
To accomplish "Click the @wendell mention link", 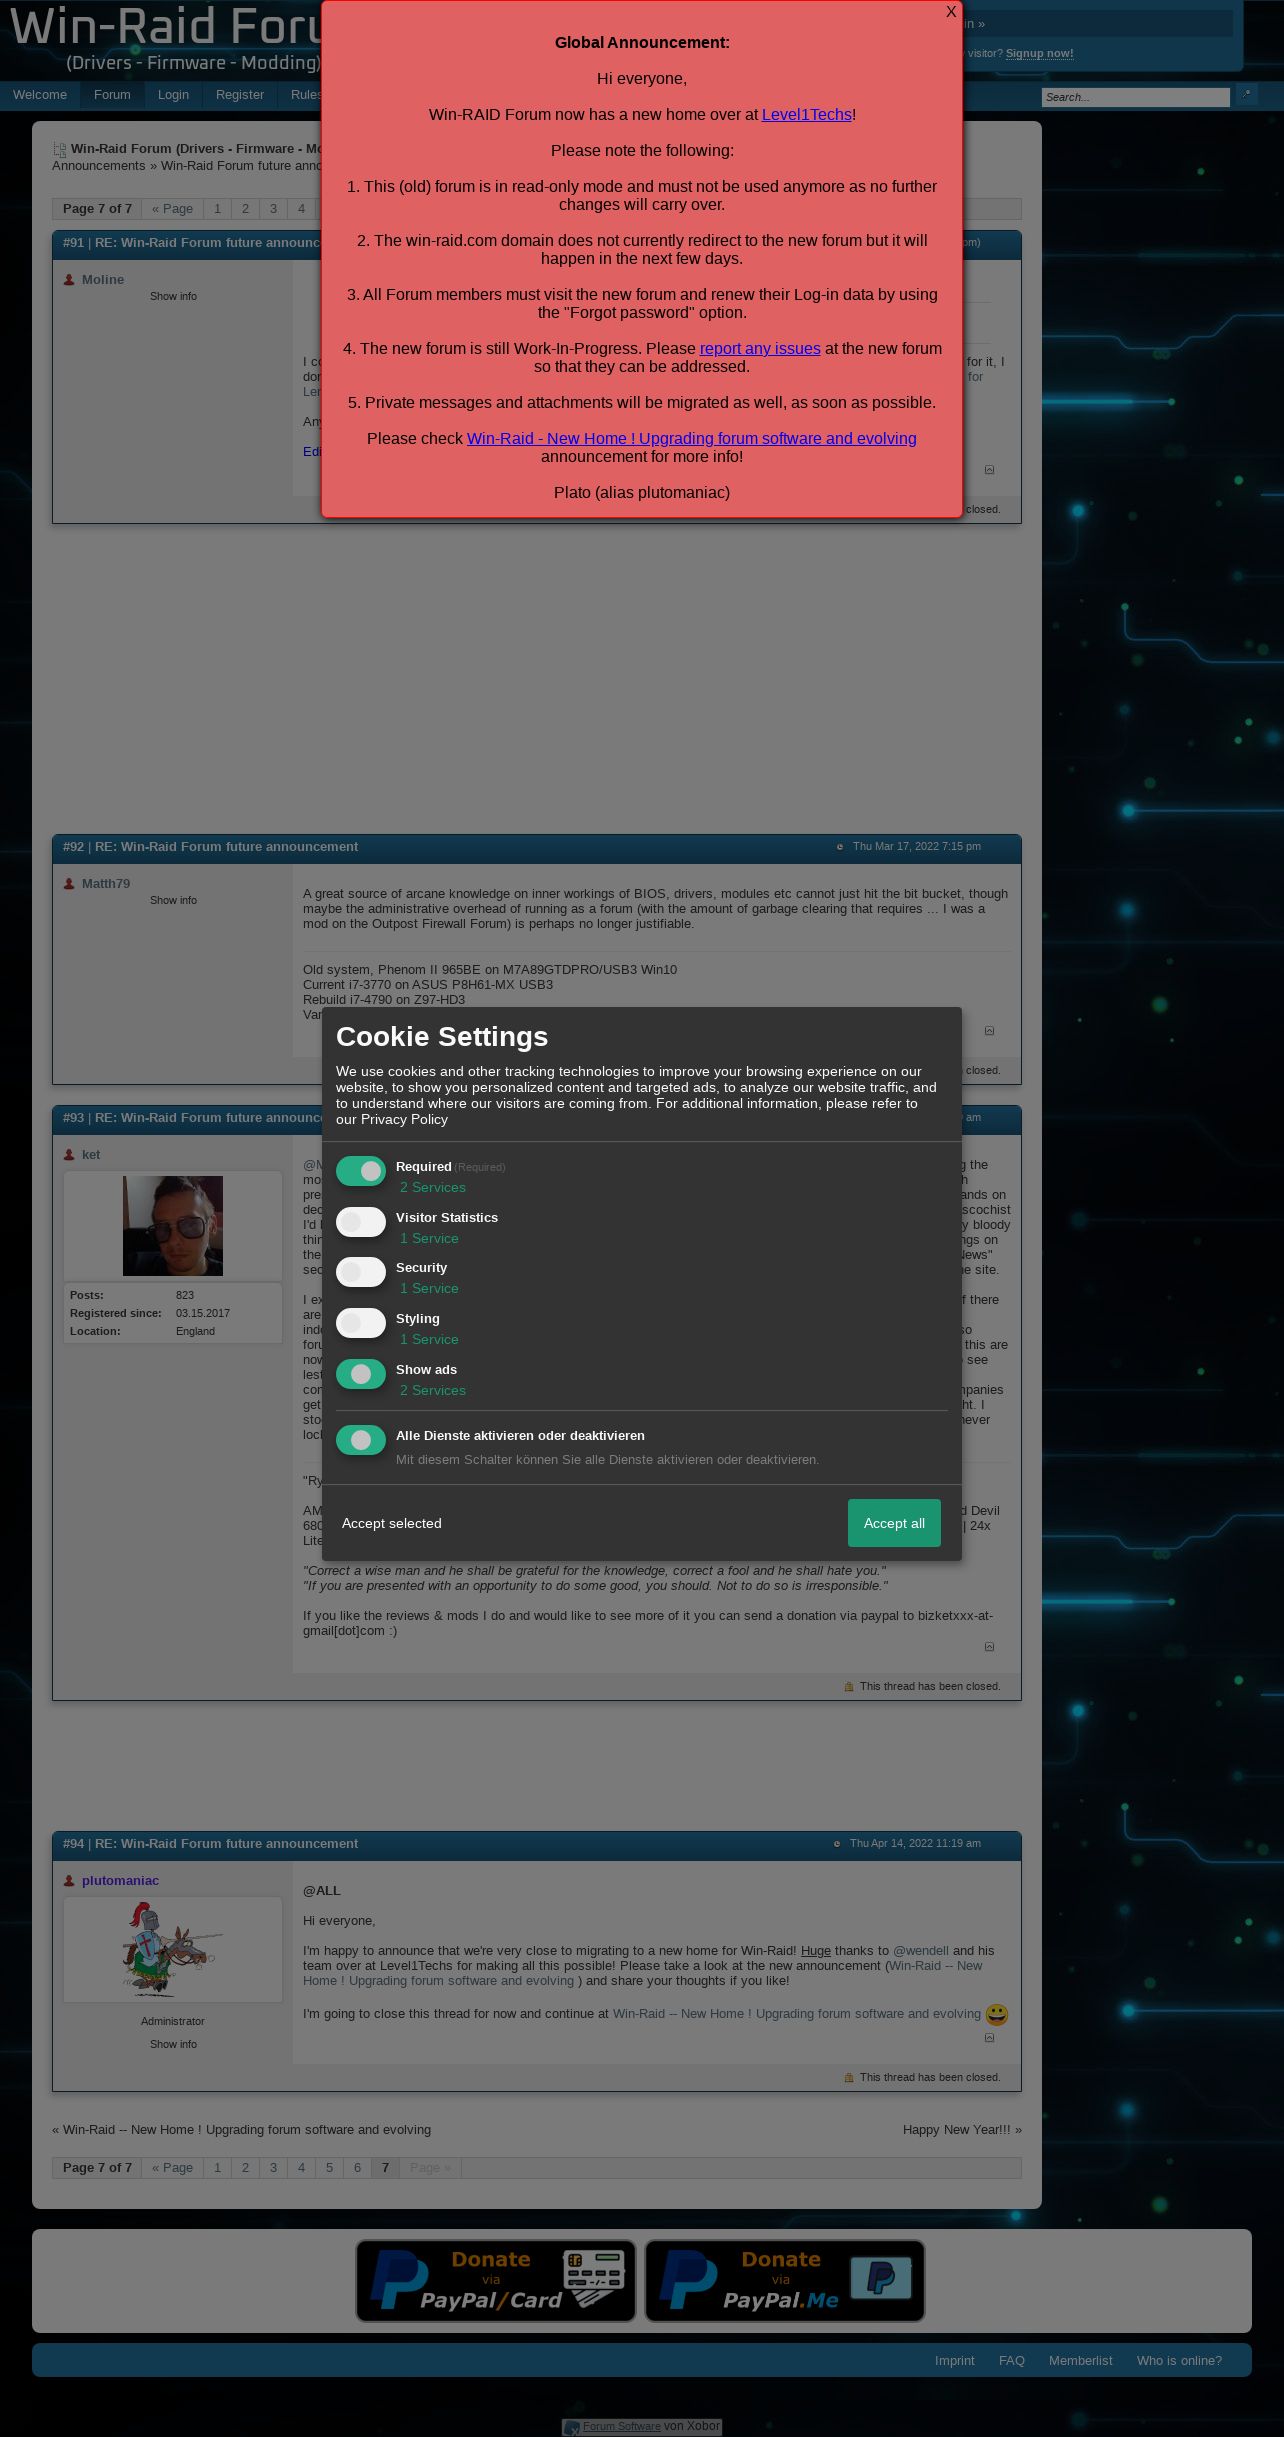I will [920, 1950].
